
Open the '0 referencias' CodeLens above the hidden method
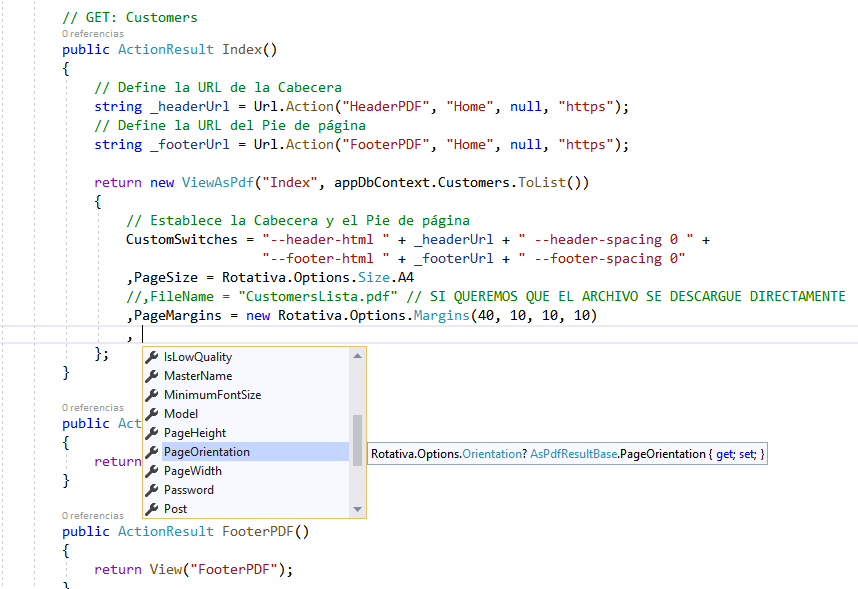tap(92, 408)
